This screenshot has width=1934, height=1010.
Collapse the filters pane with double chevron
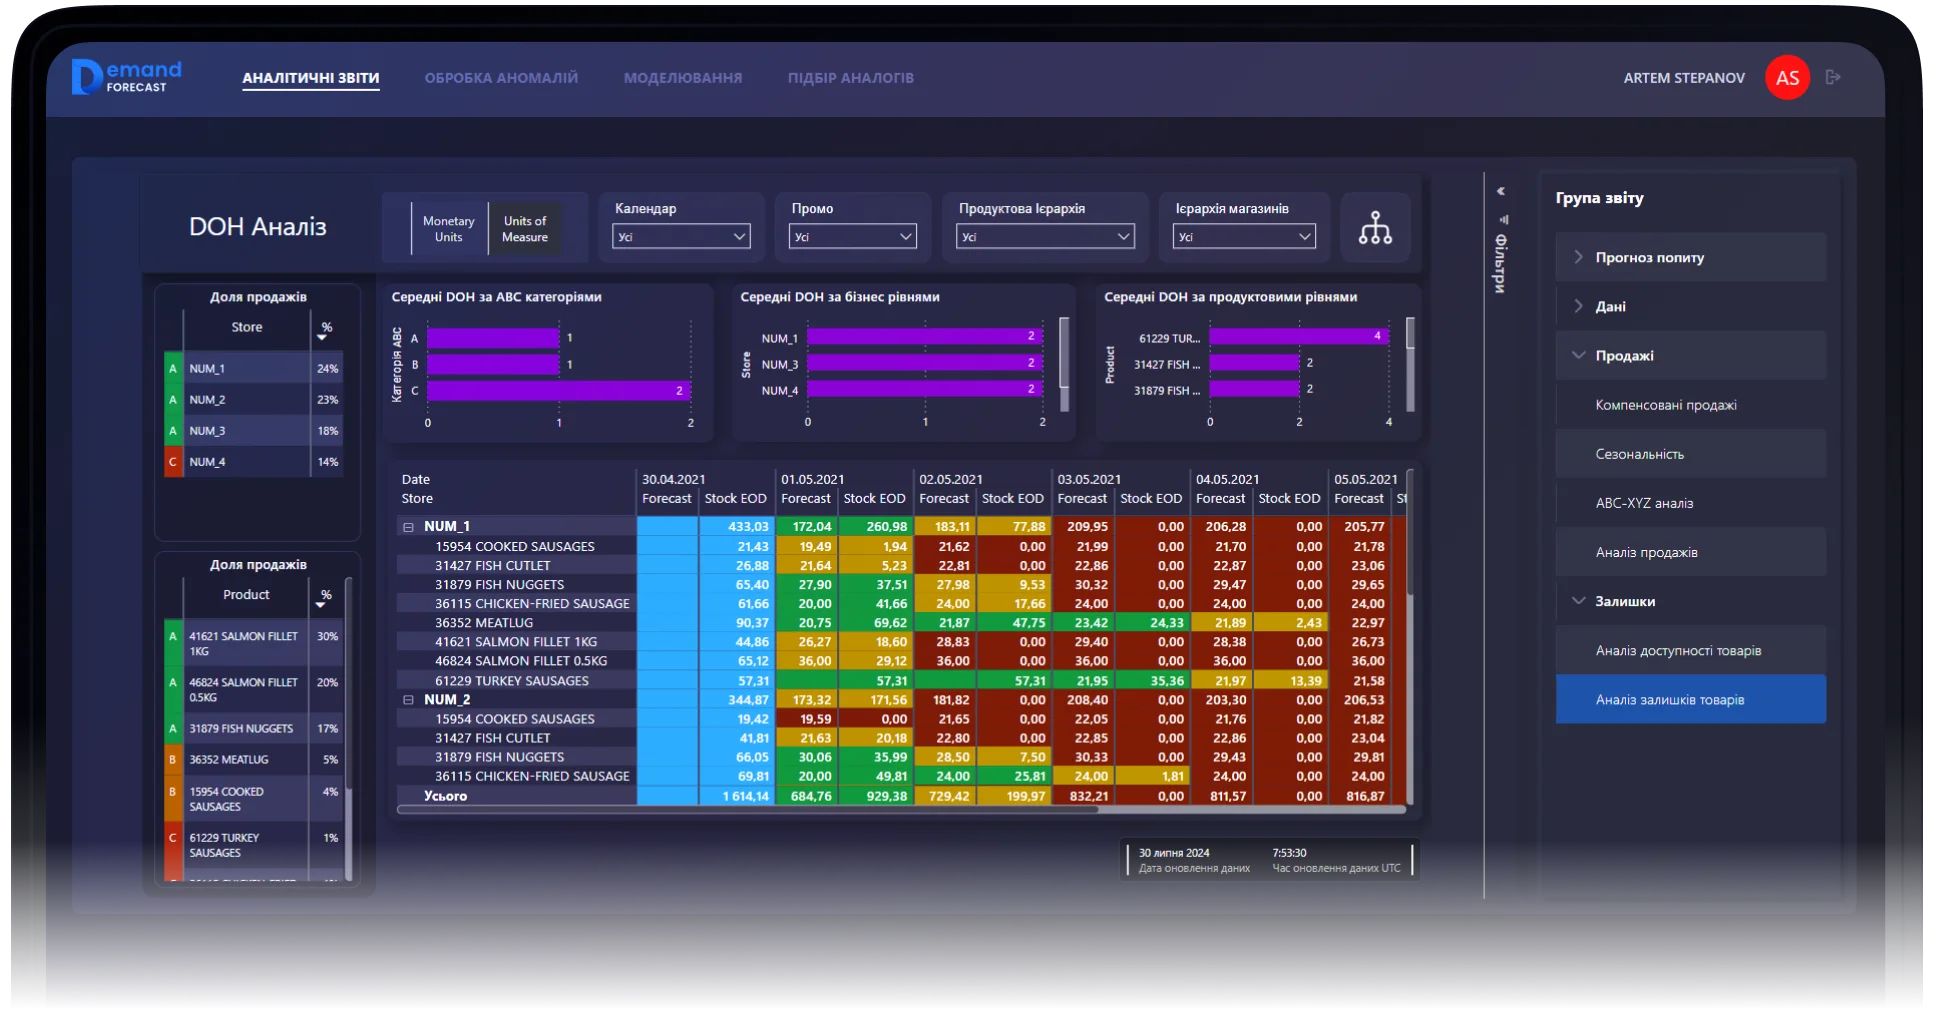point(1500,191)
